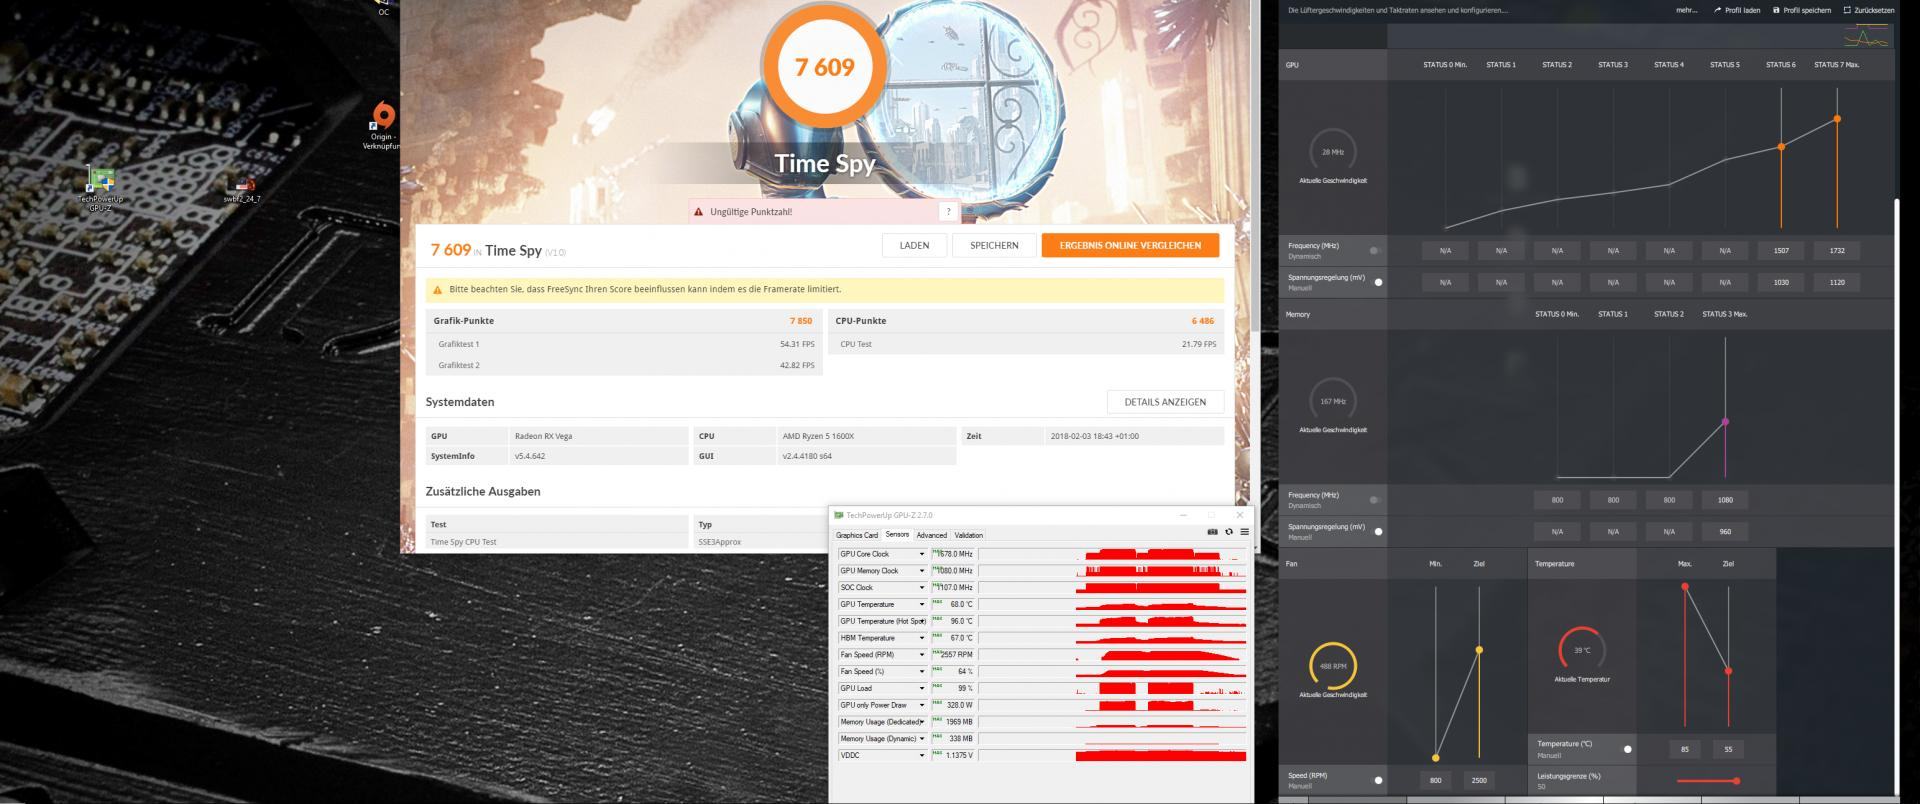
Task: Click the GPU Core Clock MAX indicator
Action: click(937, 551)
